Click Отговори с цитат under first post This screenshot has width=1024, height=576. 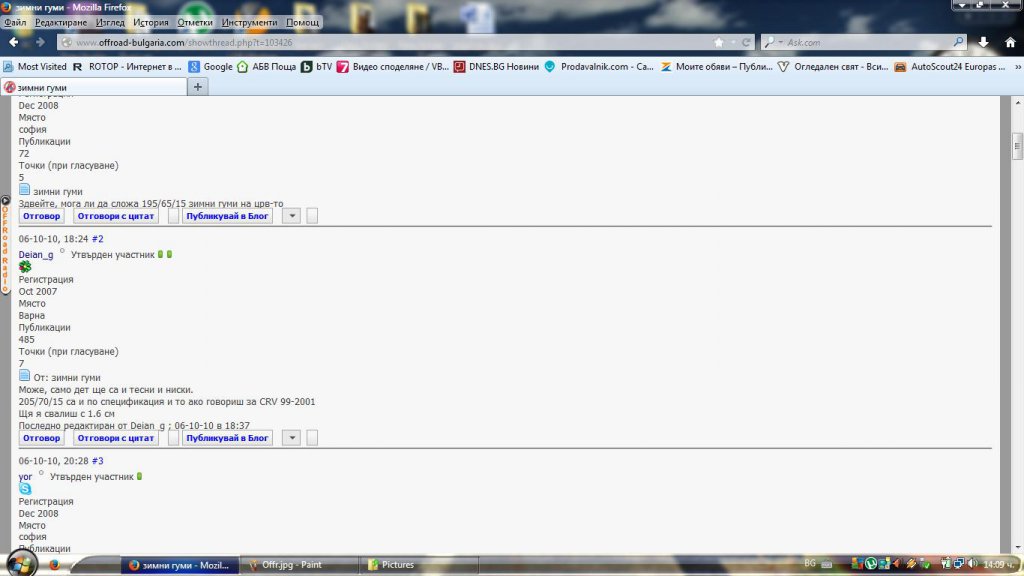coord(116,216)
